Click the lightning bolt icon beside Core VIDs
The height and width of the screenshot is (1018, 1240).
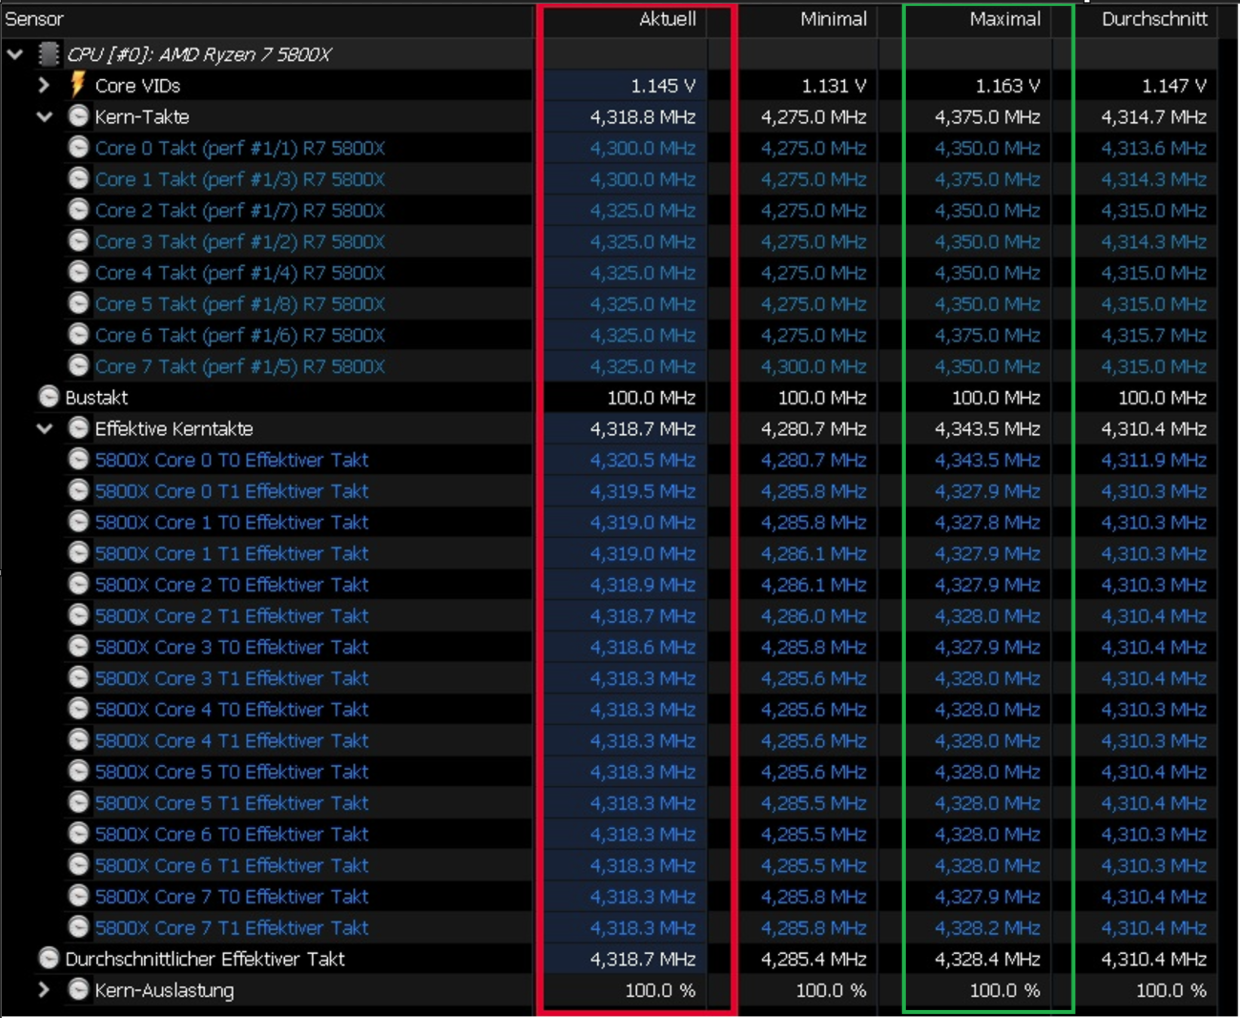[x=78, y=85]
